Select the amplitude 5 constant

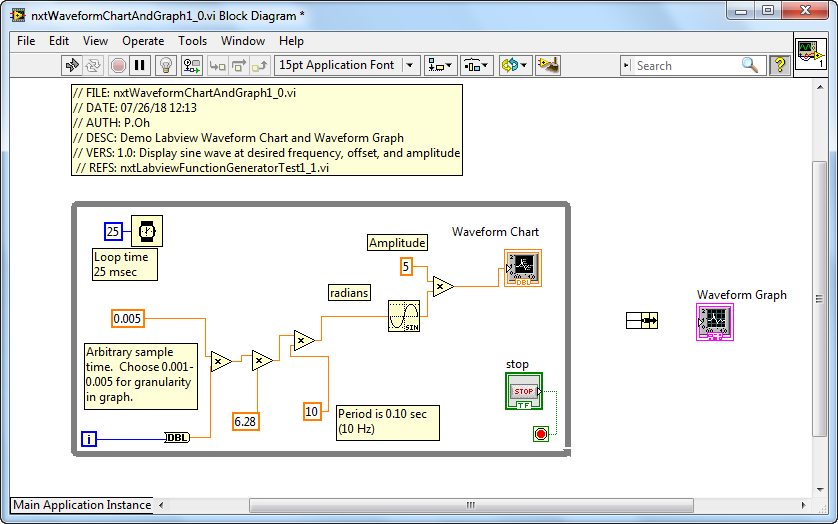[x=406, y=266]
